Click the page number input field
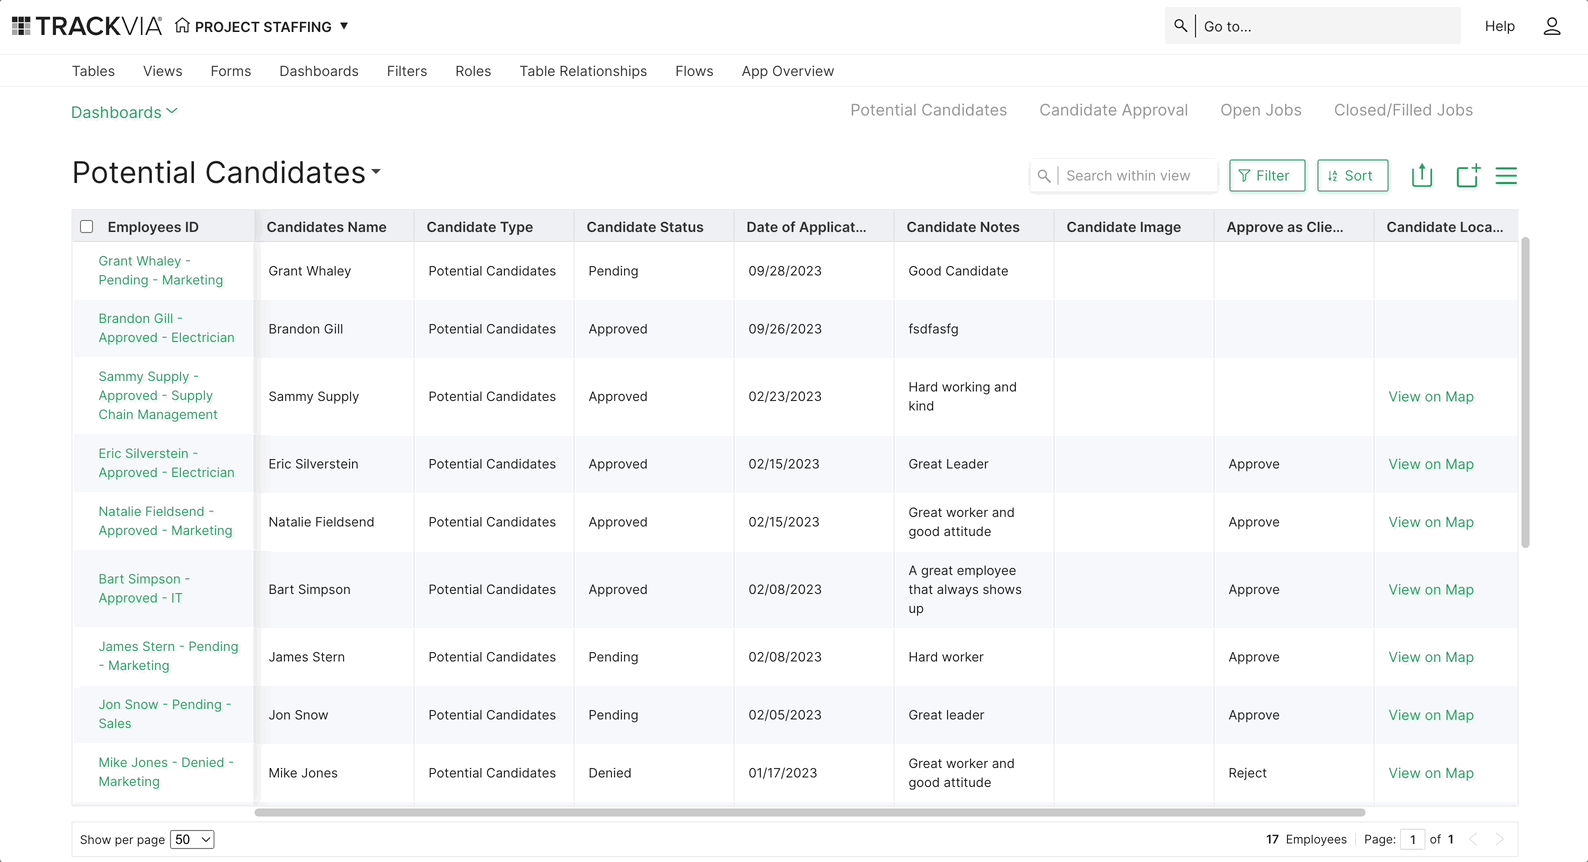1588x862 pixels. [1412, 839]
